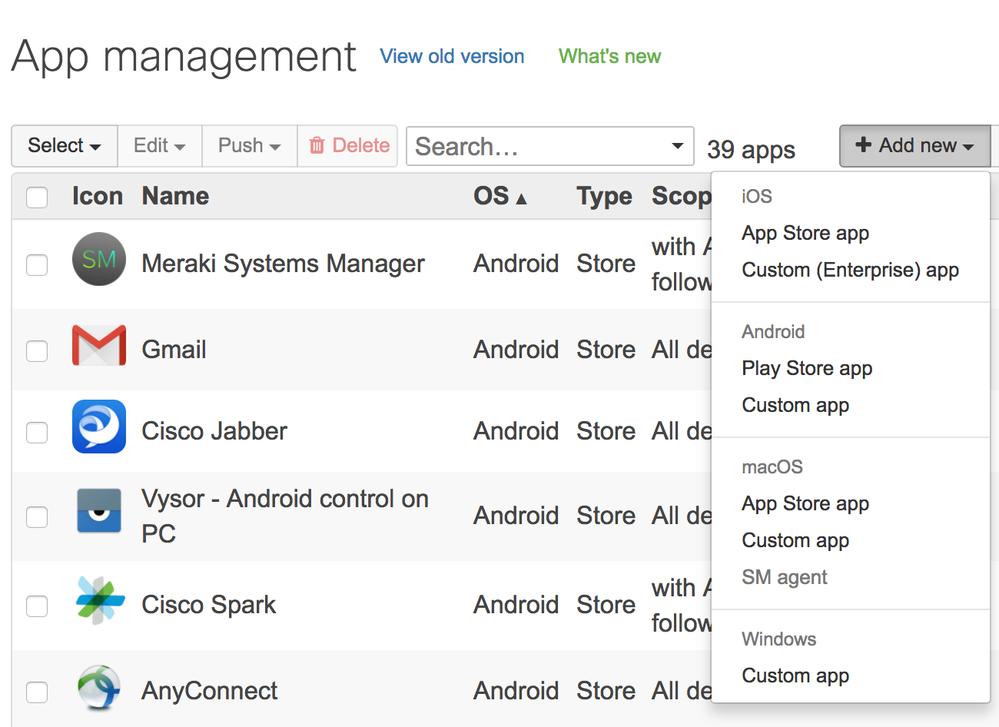
Task: Click the Vysor app icon
Action: coord(99,510)
